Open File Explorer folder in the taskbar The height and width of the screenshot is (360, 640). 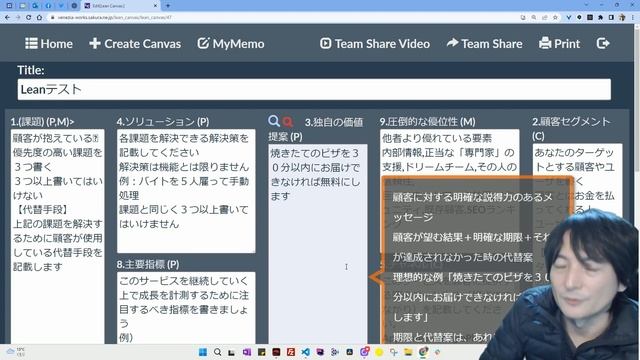pos(408,352)
